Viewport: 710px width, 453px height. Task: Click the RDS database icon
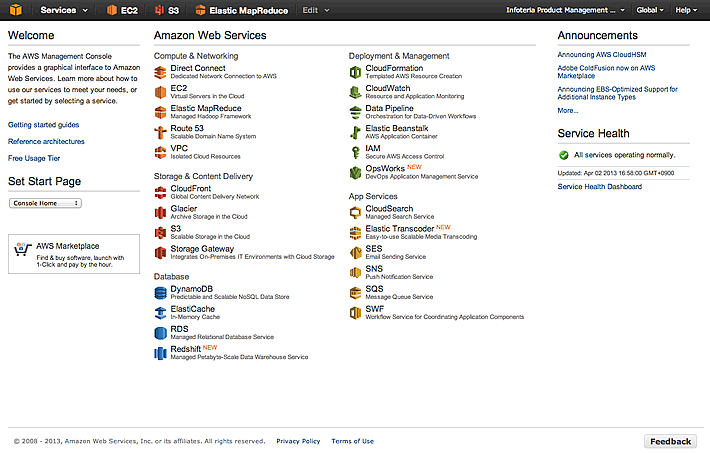(x=160, y=333)
